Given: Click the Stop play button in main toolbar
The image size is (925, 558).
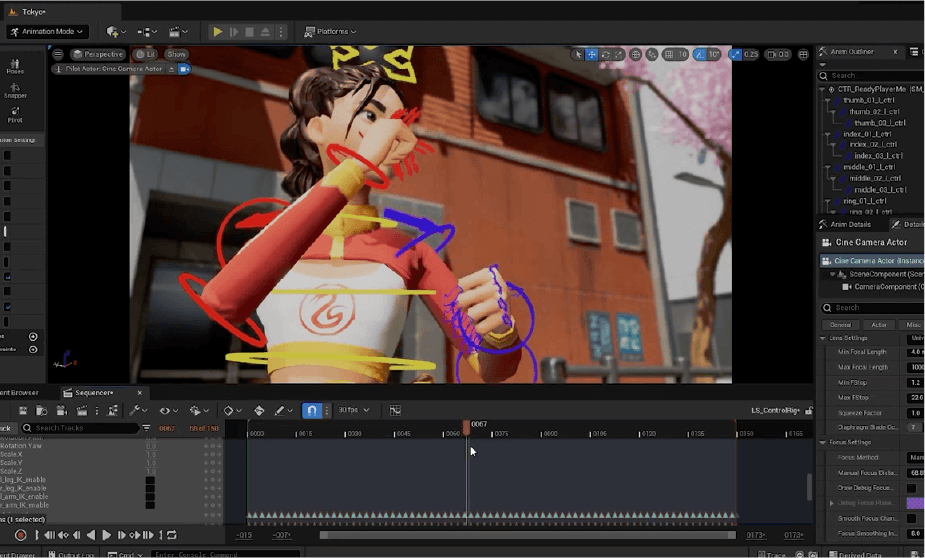Looking at the screenshot, I should (250, 32).
